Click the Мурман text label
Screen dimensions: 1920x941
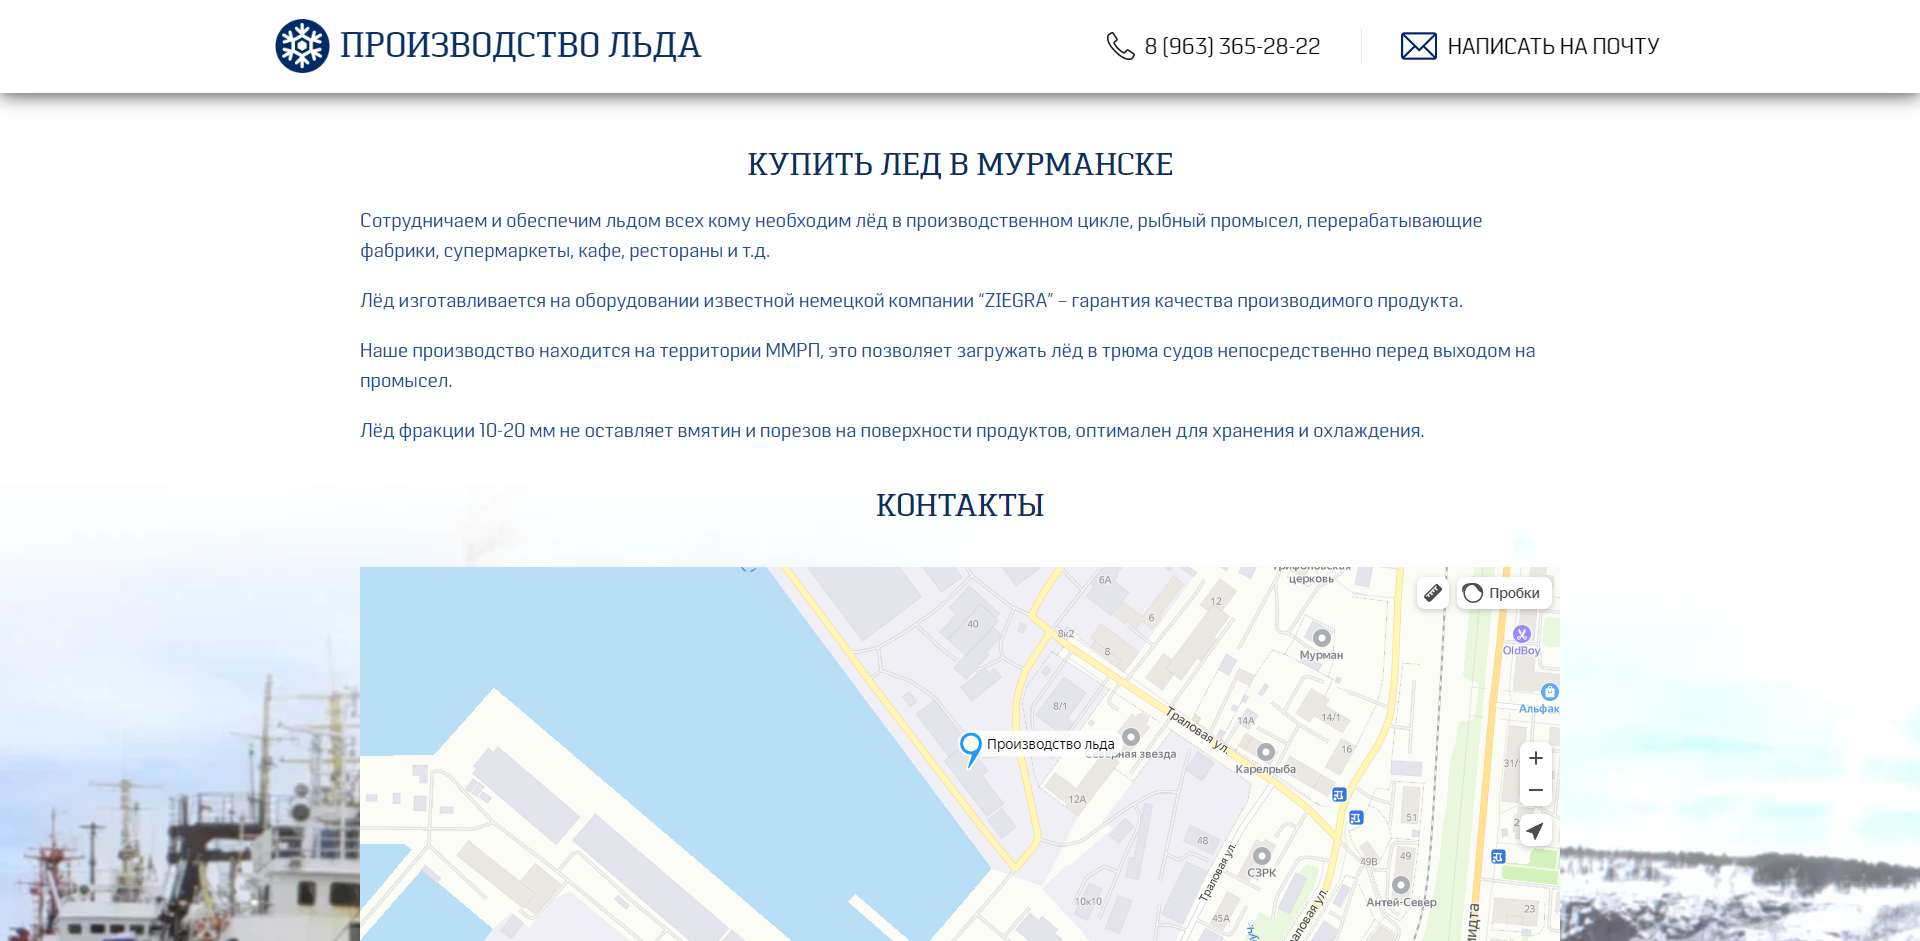1321,656
